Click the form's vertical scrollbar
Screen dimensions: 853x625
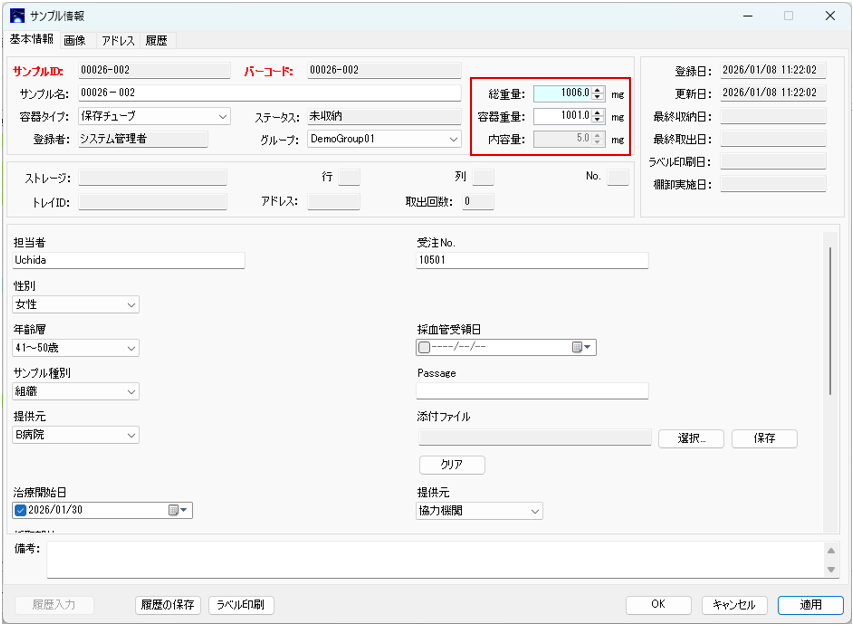[830, 320]
